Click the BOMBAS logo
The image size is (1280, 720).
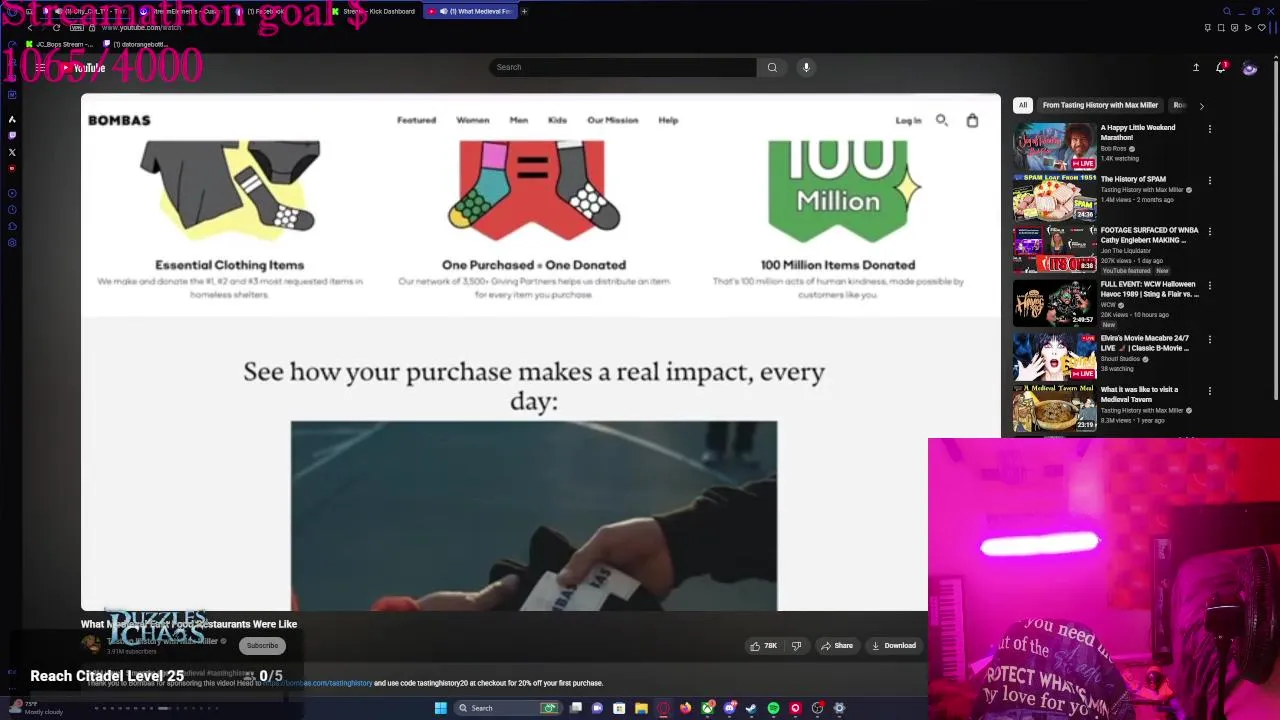pos(119,120)
